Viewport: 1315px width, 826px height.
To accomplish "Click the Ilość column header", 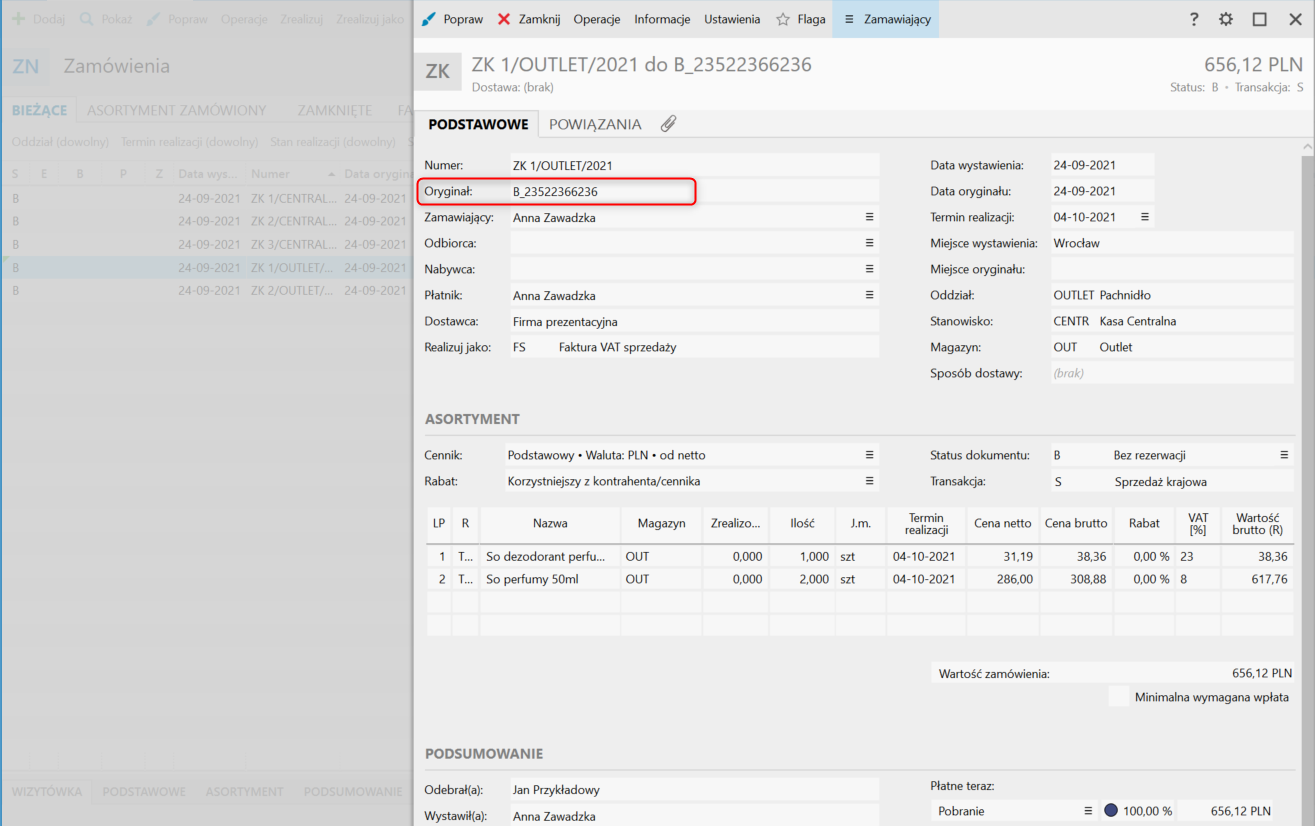I will [x=802, y=523].
